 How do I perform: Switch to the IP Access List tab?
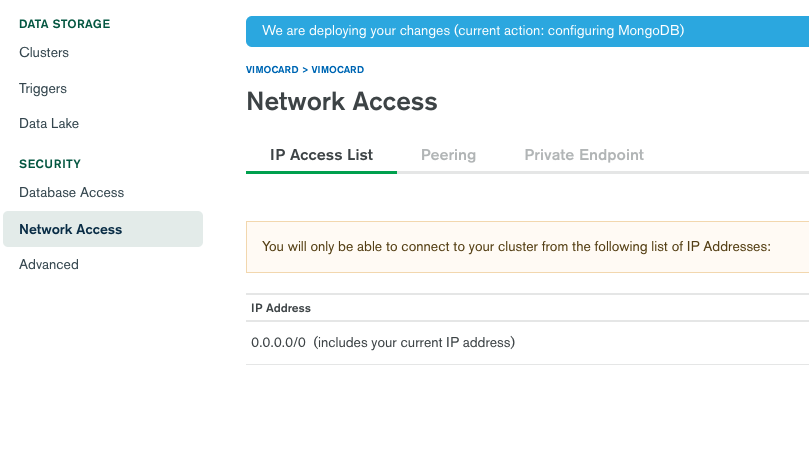[x=321, y=155]
